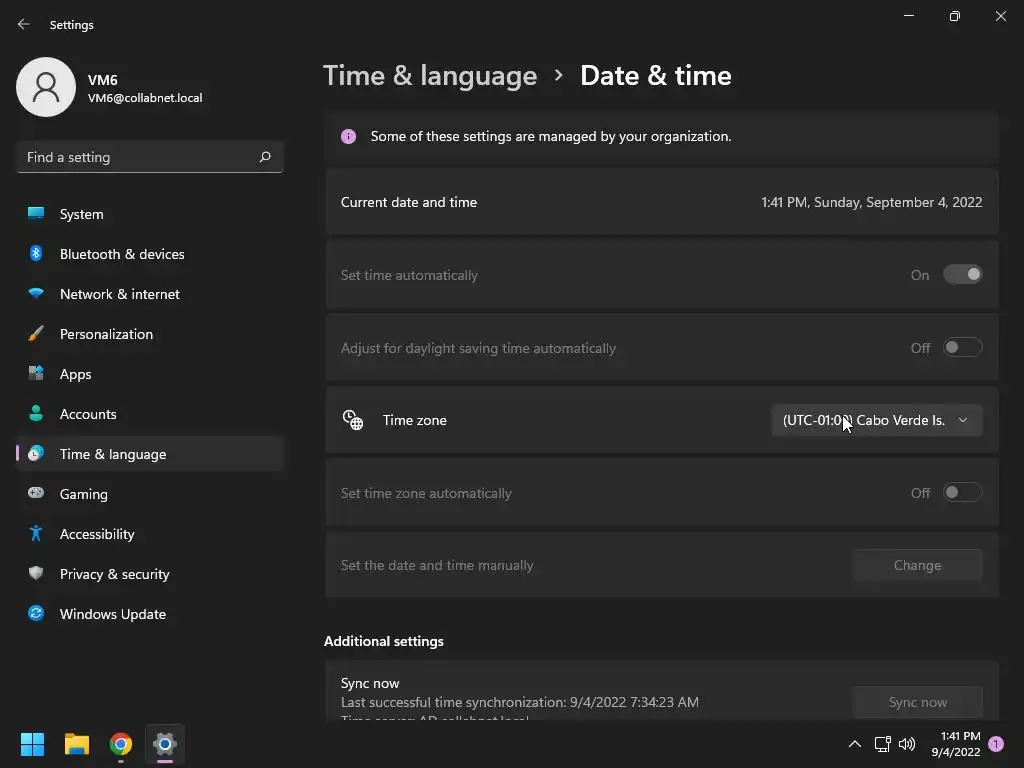This screenshot has height=768, width=1024.
Task: Open the taskbar clock and date flyout
Action: click(955, 744)
